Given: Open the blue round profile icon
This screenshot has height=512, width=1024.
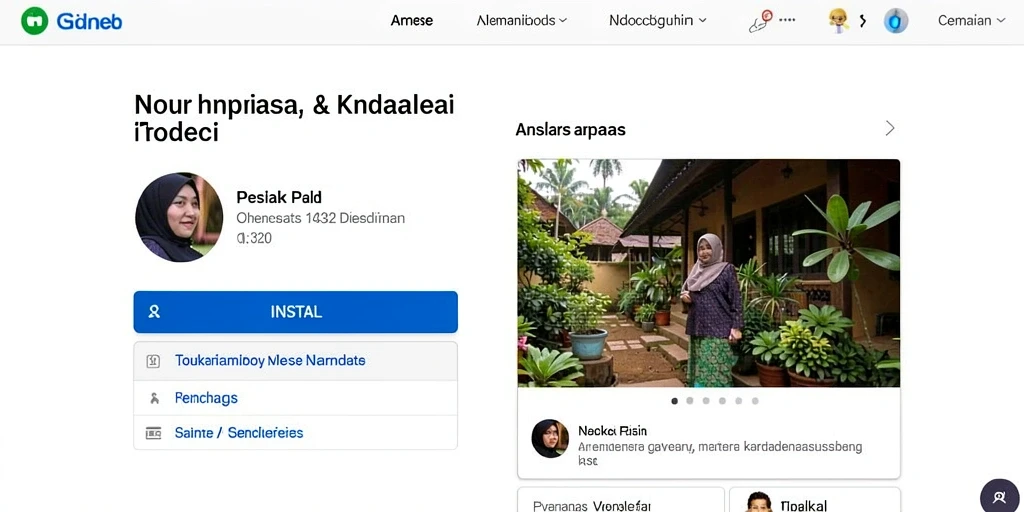Looking at the screenshot, I should click(896, 21).
